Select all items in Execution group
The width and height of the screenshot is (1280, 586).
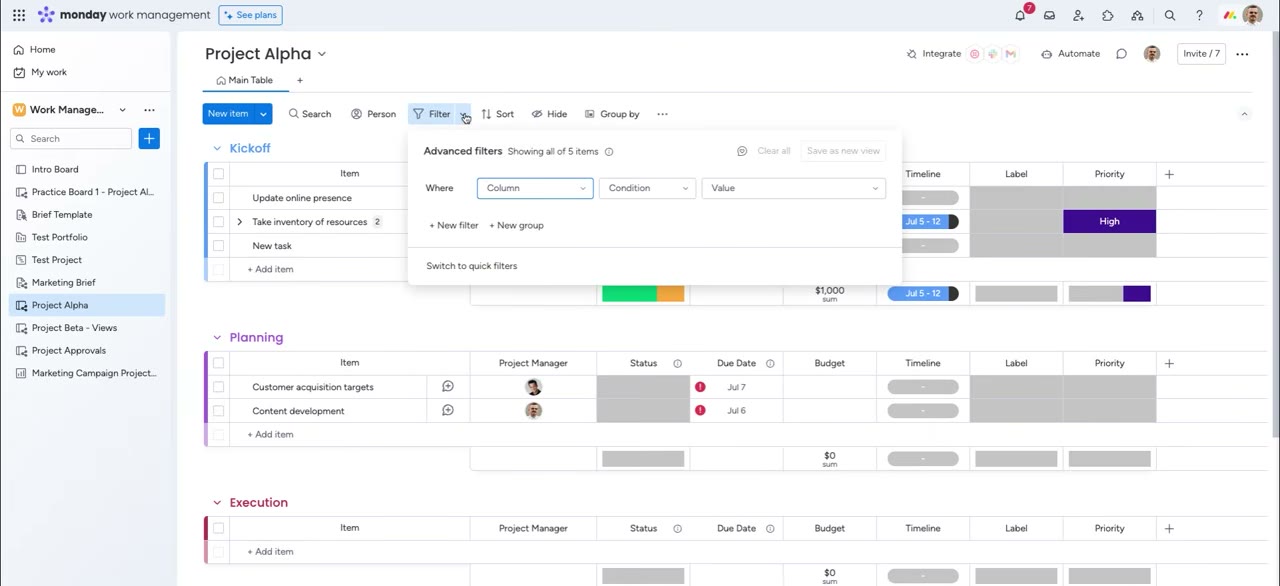click(x=218, y=528)
